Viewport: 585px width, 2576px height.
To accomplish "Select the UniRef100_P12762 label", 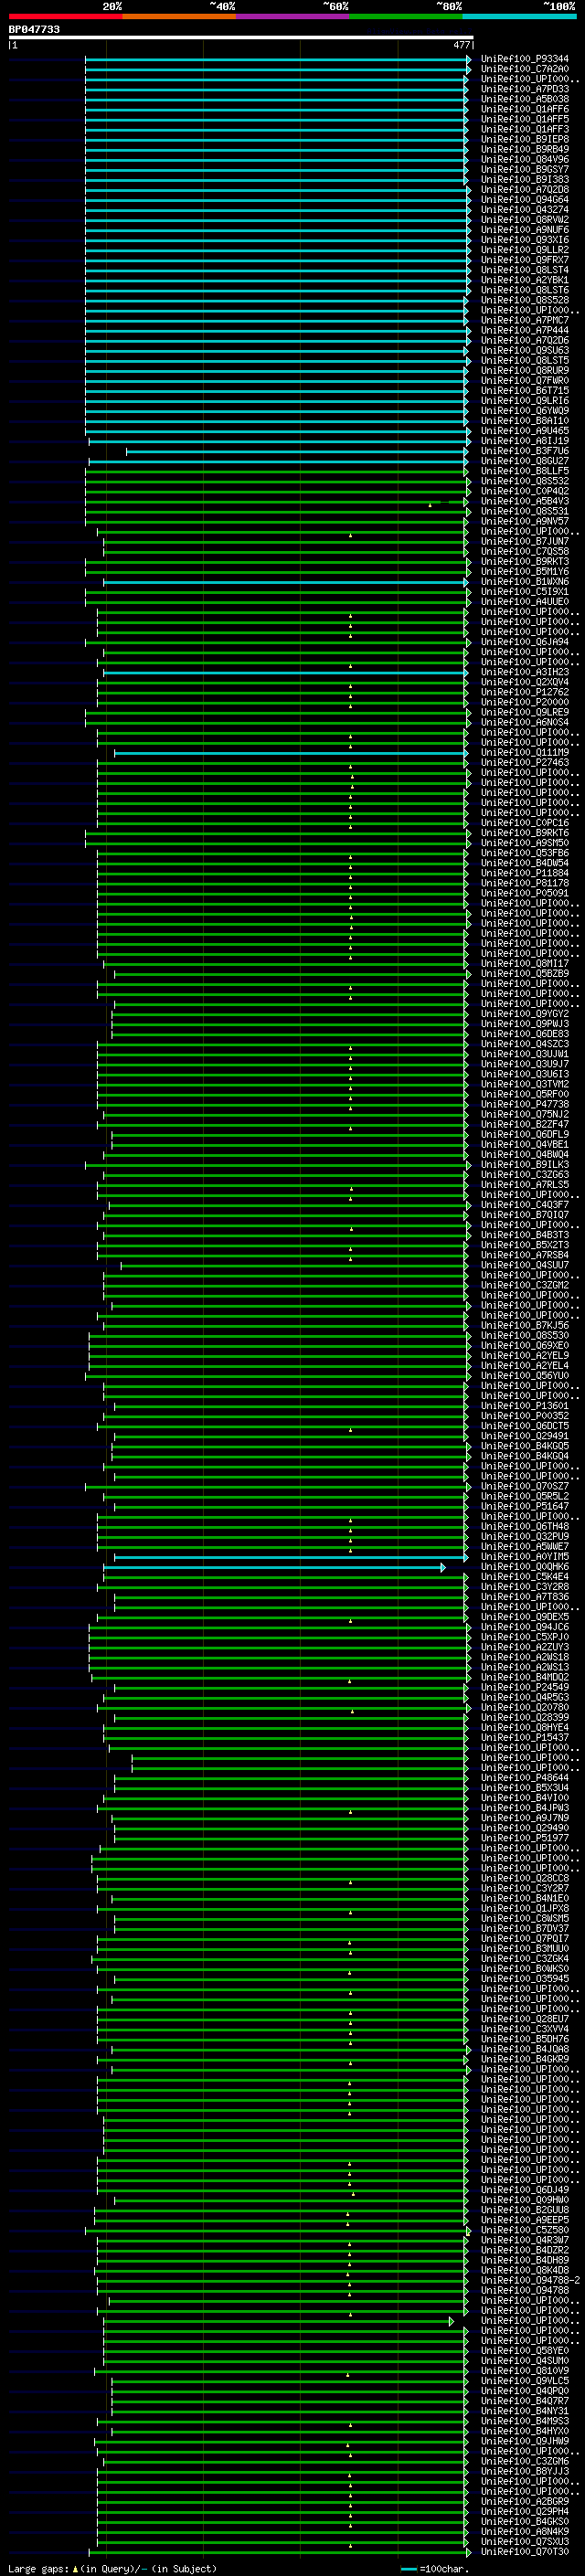I will click(x=524, y=692).
